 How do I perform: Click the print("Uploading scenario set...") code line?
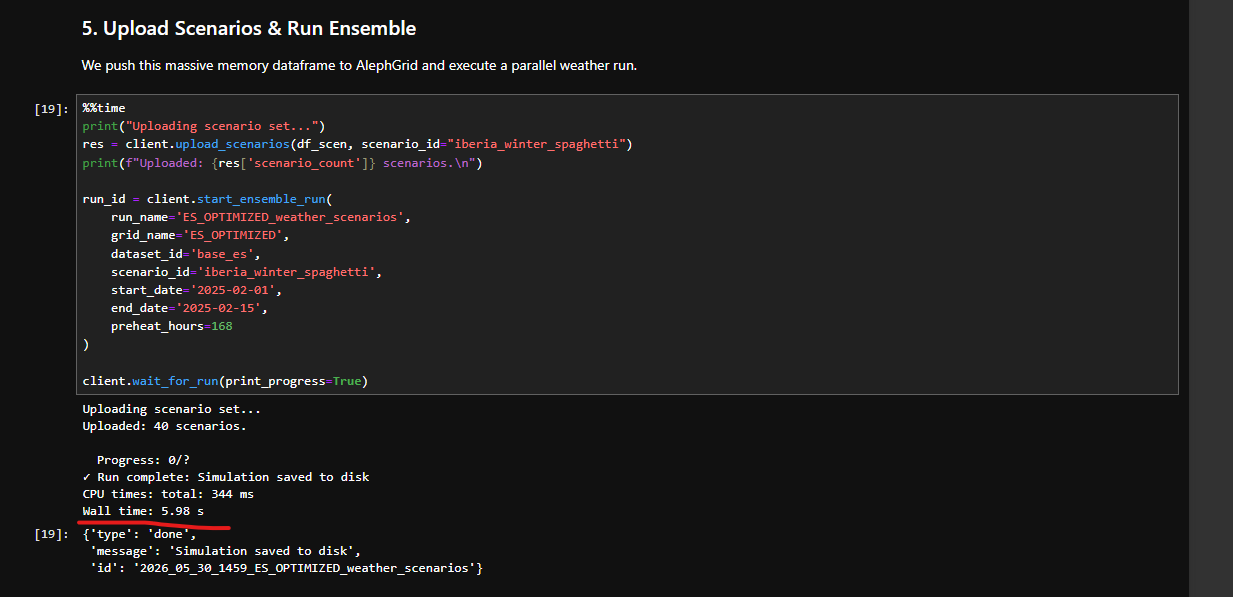pyautogui.click(x=204, y=126)
